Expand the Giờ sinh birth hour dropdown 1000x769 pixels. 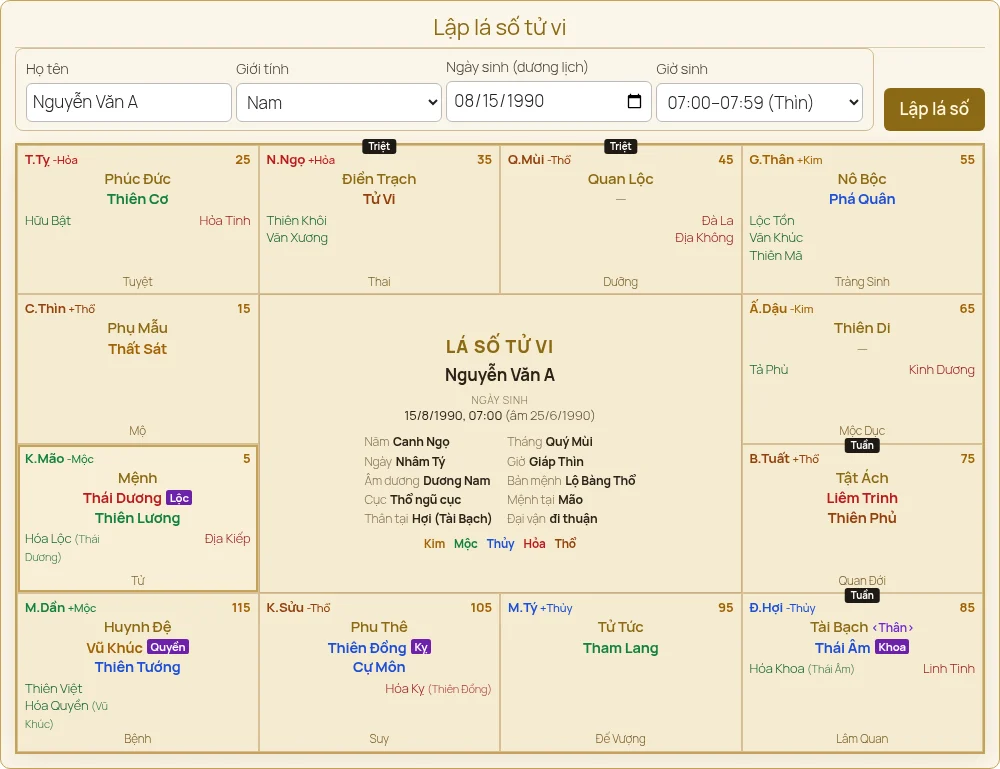coord(759,102)
